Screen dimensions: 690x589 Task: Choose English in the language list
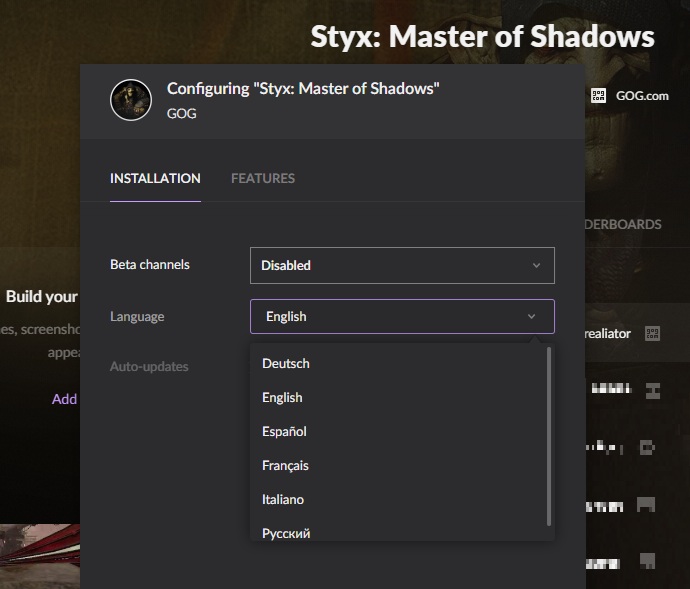pos(282,398)
